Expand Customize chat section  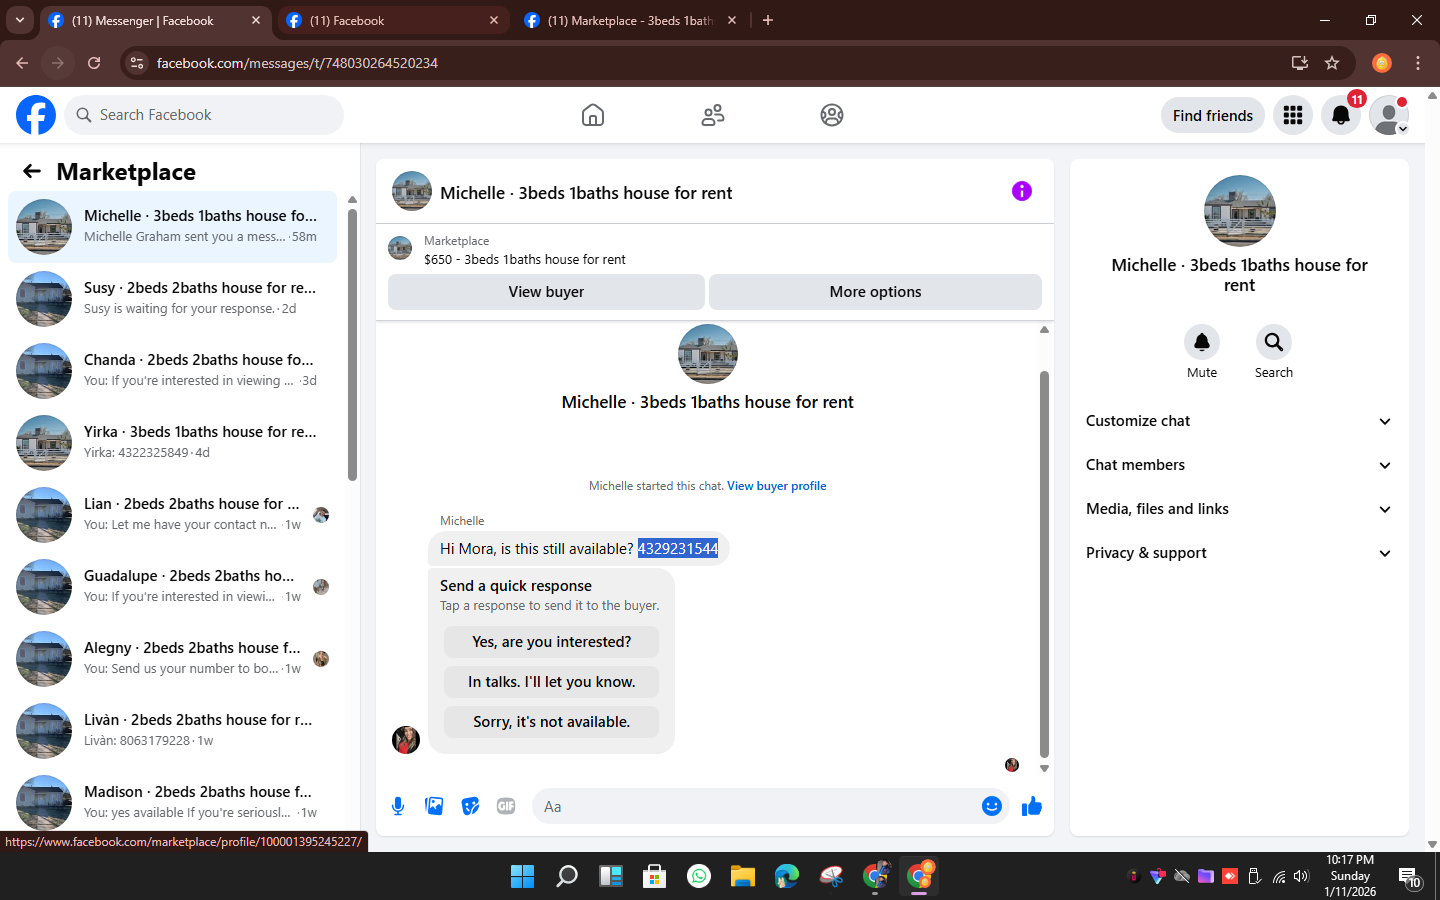coord(1239,421)
